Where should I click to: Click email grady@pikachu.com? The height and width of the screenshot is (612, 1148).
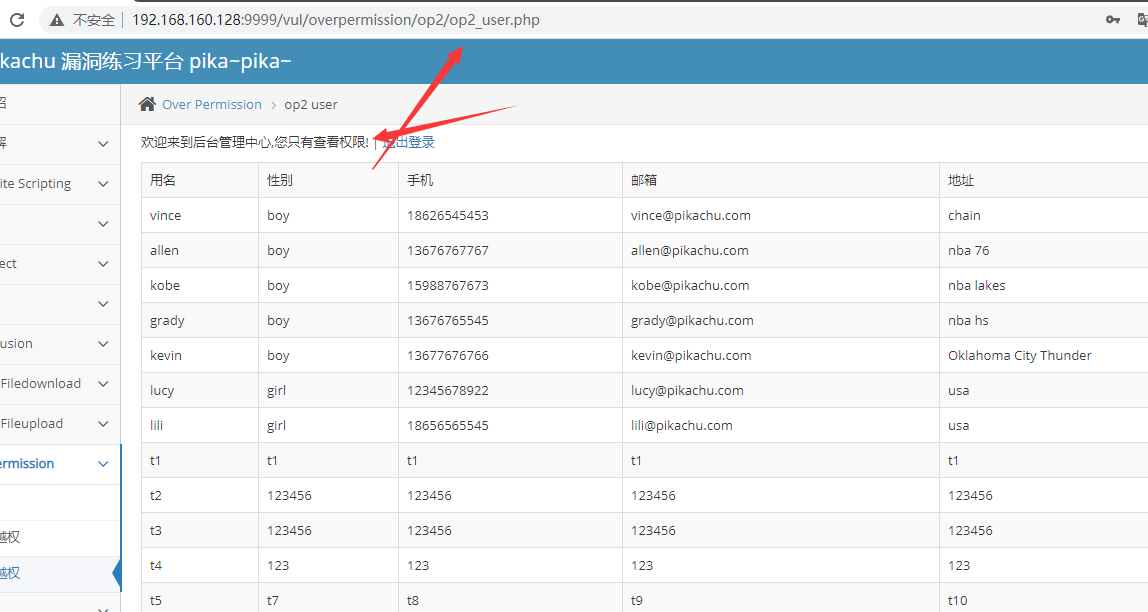(693, 321)
